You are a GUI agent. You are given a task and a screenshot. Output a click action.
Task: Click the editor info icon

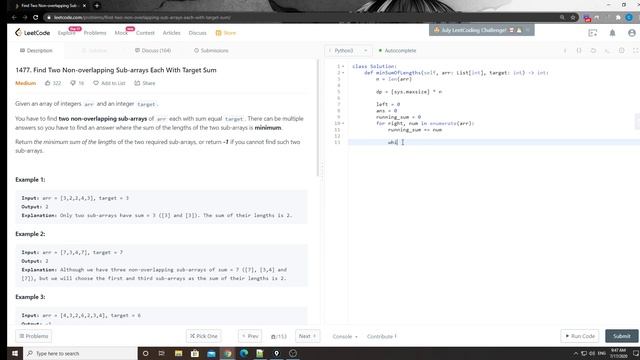click(x=565, y=51)
